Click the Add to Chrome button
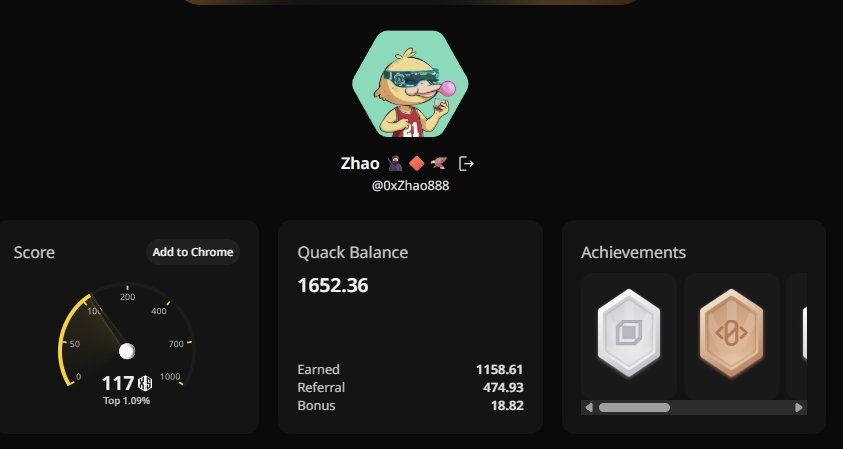Viewport: 843px width, 449px height. 193,252
